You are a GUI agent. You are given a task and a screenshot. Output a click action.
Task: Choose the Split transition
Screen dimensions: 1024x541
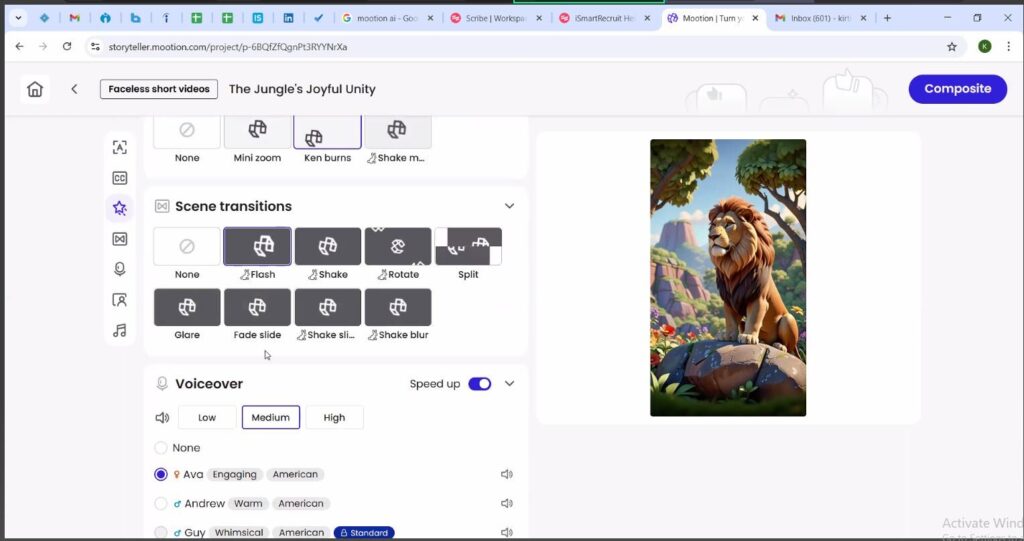(x=468, y=246)
